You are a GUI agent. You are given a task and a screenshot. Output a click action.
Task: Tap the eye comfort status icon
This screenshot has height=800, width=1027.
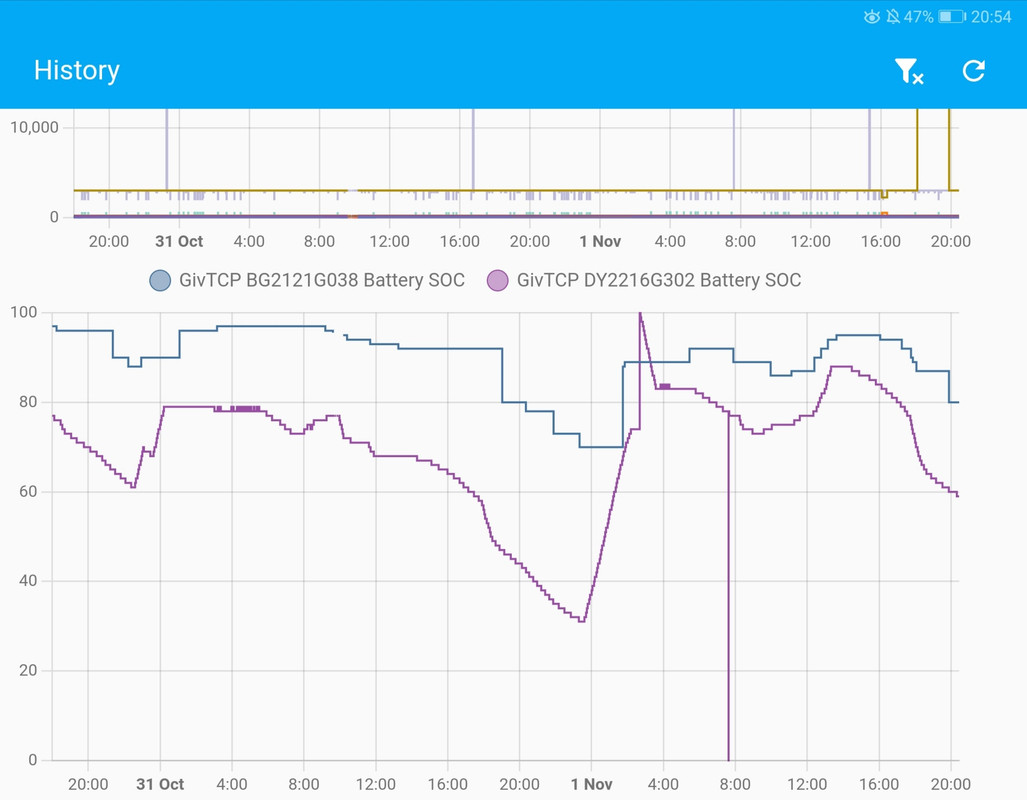(871, 17)
